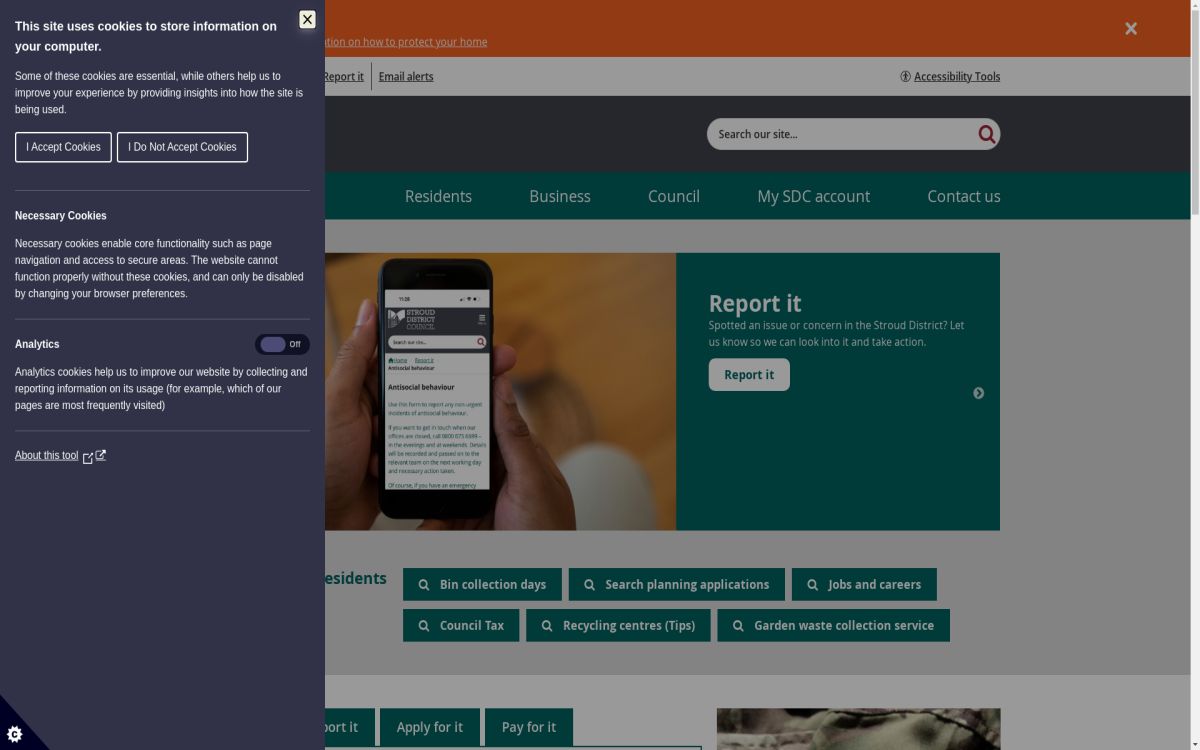Open Bin collection days quick link
The width and height of the screenshot is (1200, 750).
[482, 585]
